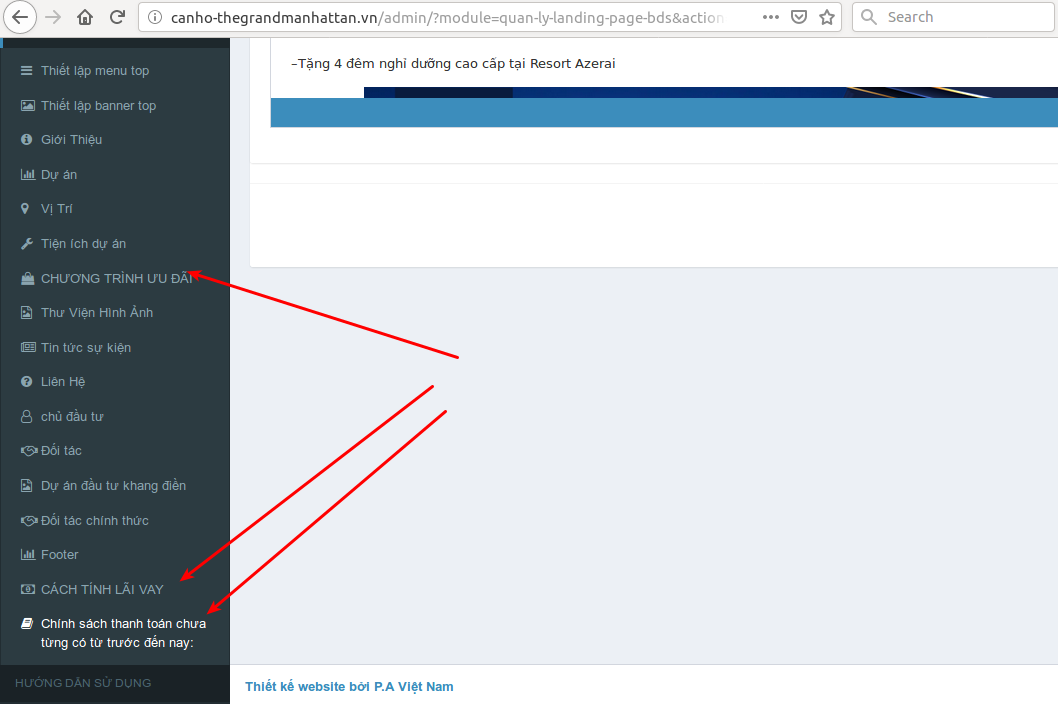Open the page actions three-dot menu

771,18
